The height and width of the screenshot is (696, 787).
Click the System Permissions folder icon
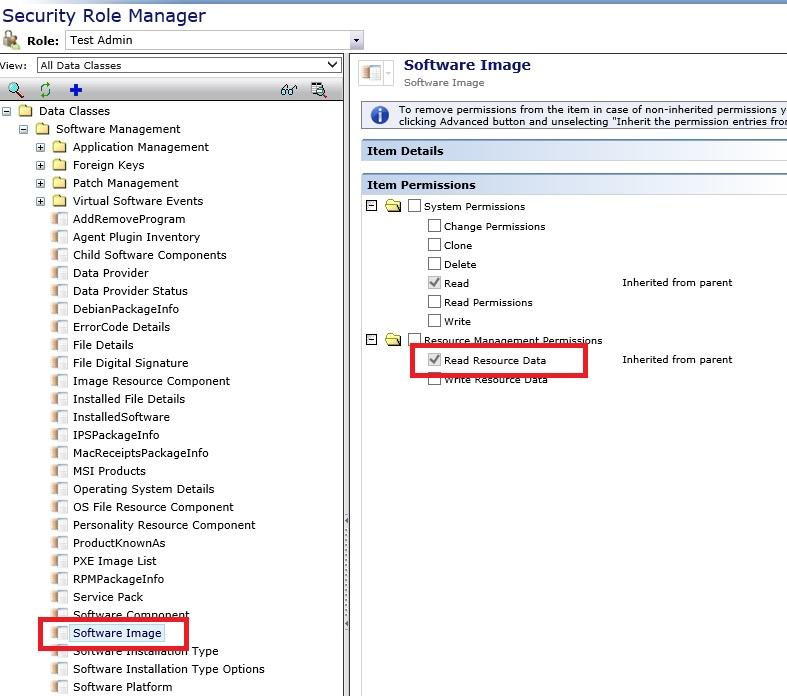[x=393, y=206]
